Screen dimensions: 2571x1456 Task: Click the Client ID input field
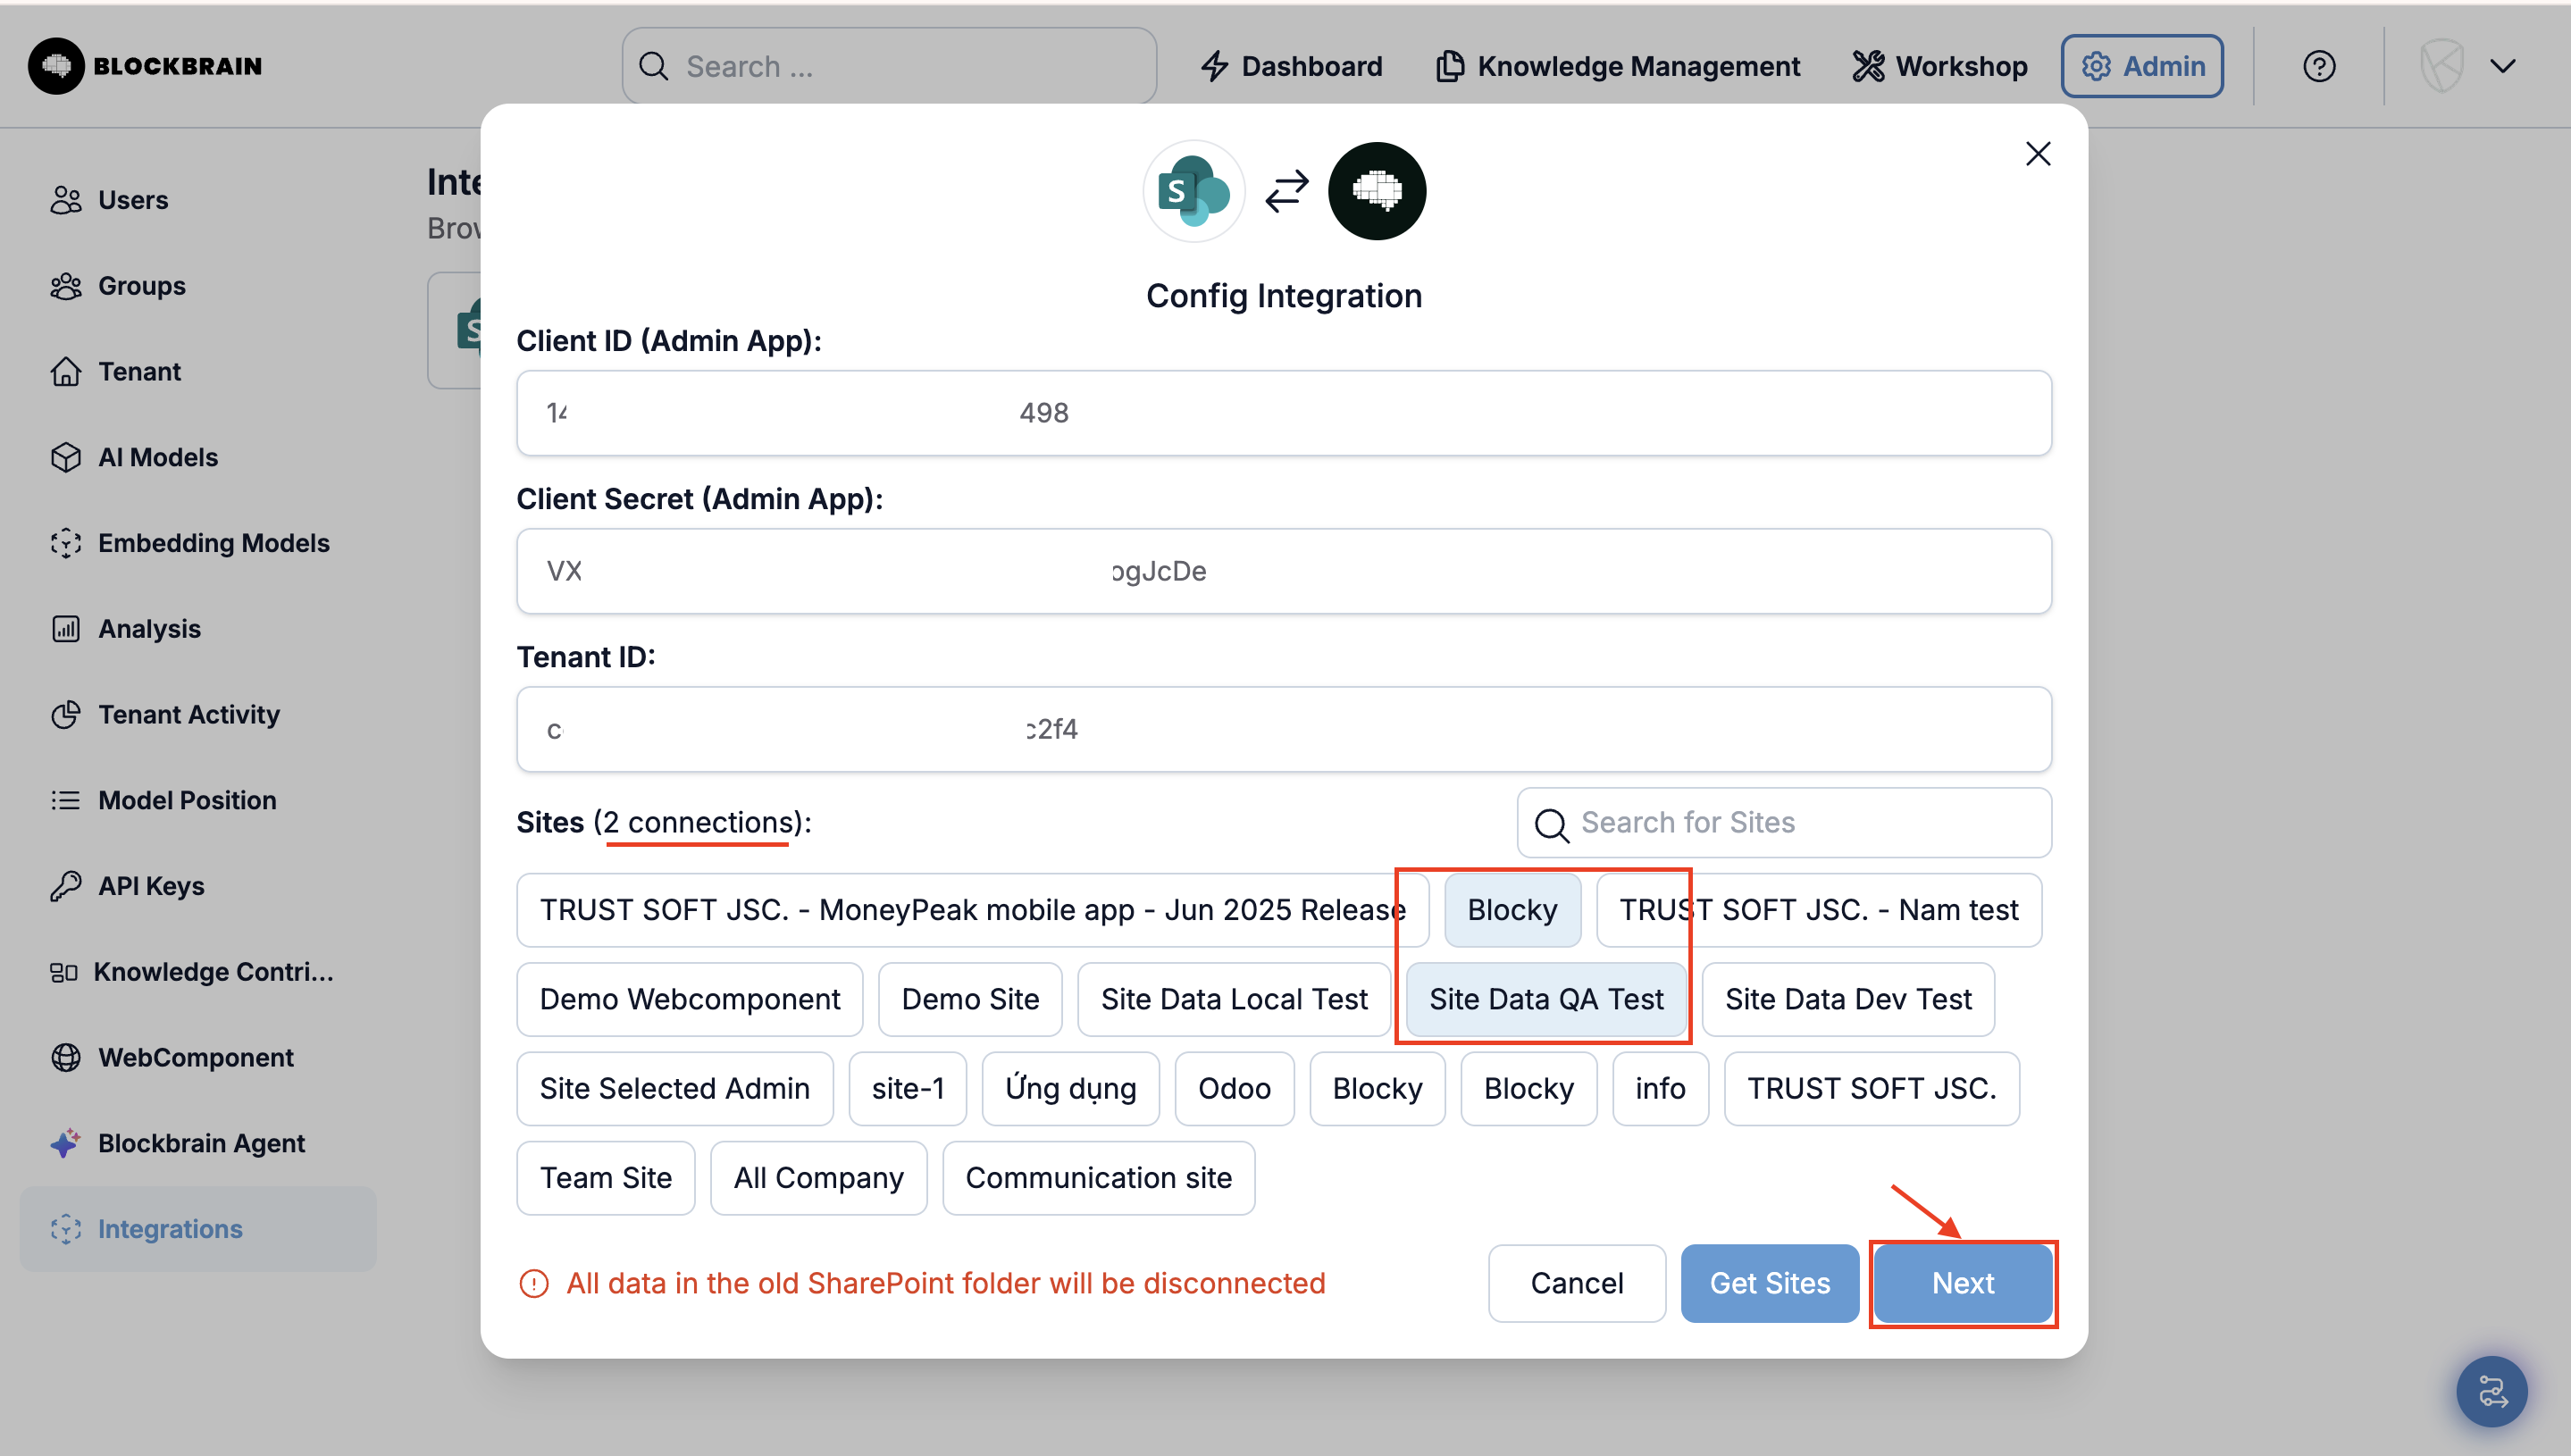coord(1284,413)
